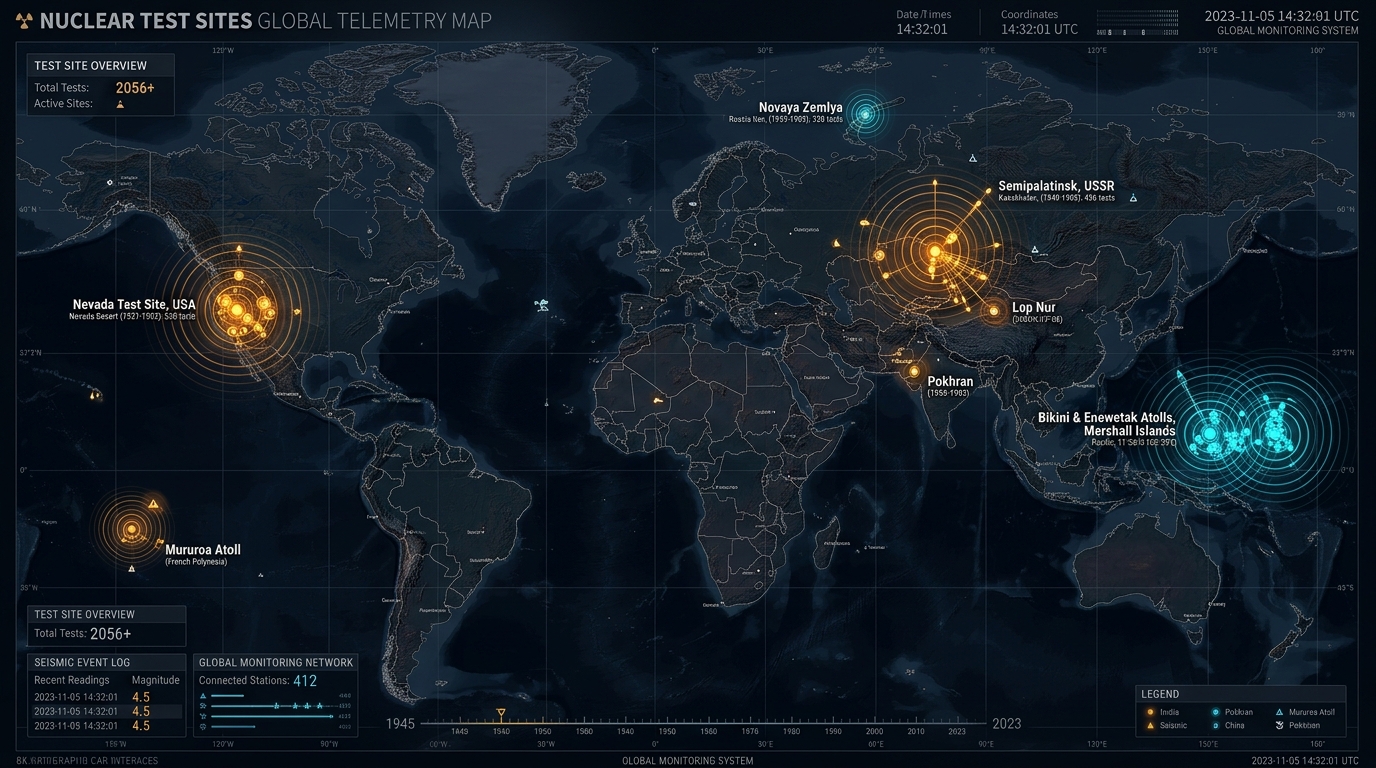Select the first seismic event log row

(x=106, y=697)
